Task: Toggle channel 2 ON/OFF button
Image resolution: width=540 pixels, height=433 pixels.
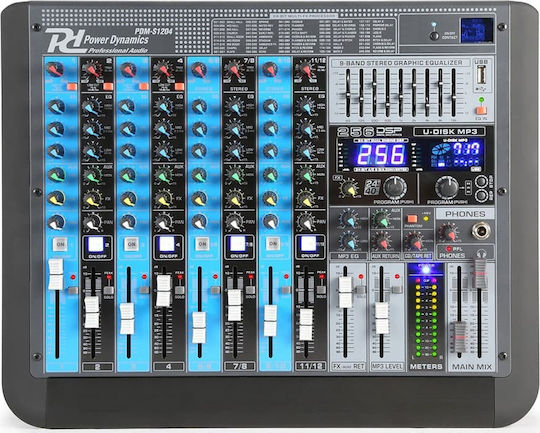Action: (x=96, y=245)
